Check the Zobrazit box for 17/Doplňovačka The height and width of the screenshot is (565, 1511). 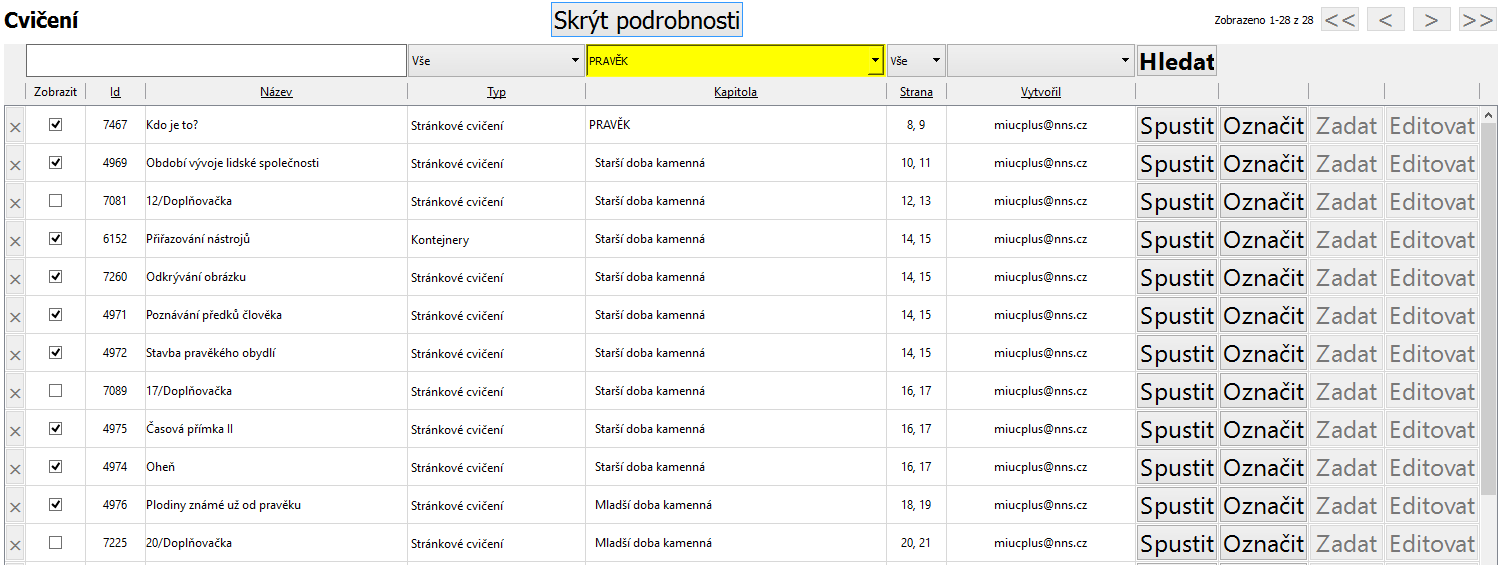(56, 391)
